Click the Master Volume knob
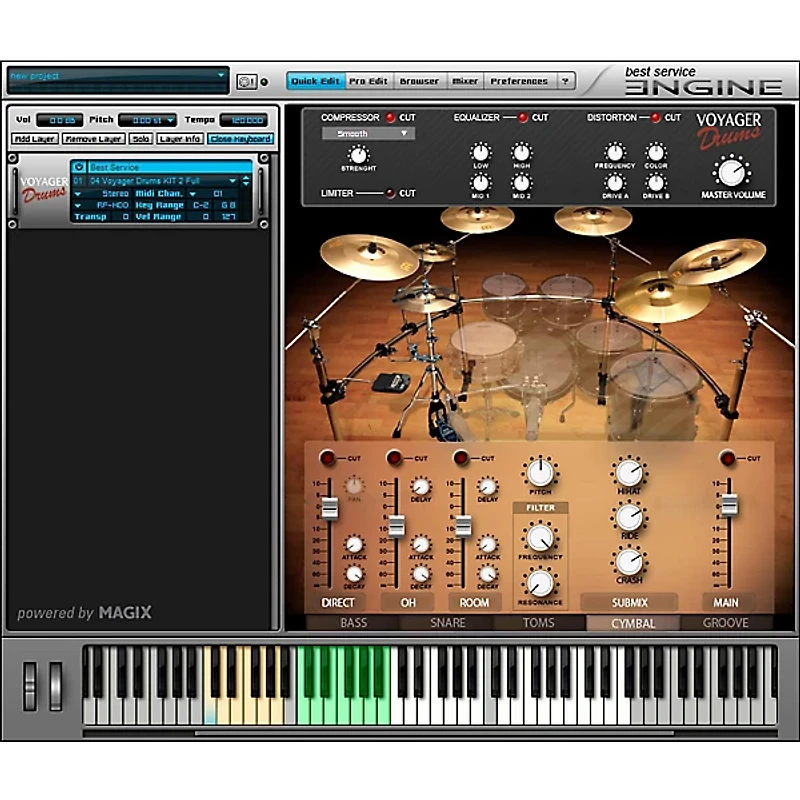The width and height of the screenshot is (800, 800). click(x=734, y=174)
